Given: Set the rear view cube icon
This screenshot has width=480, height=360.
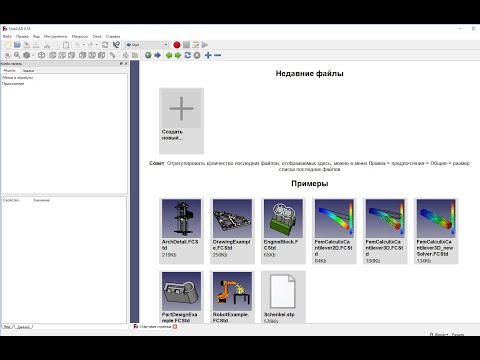Looking at the screenshot, I should point(83,55).
